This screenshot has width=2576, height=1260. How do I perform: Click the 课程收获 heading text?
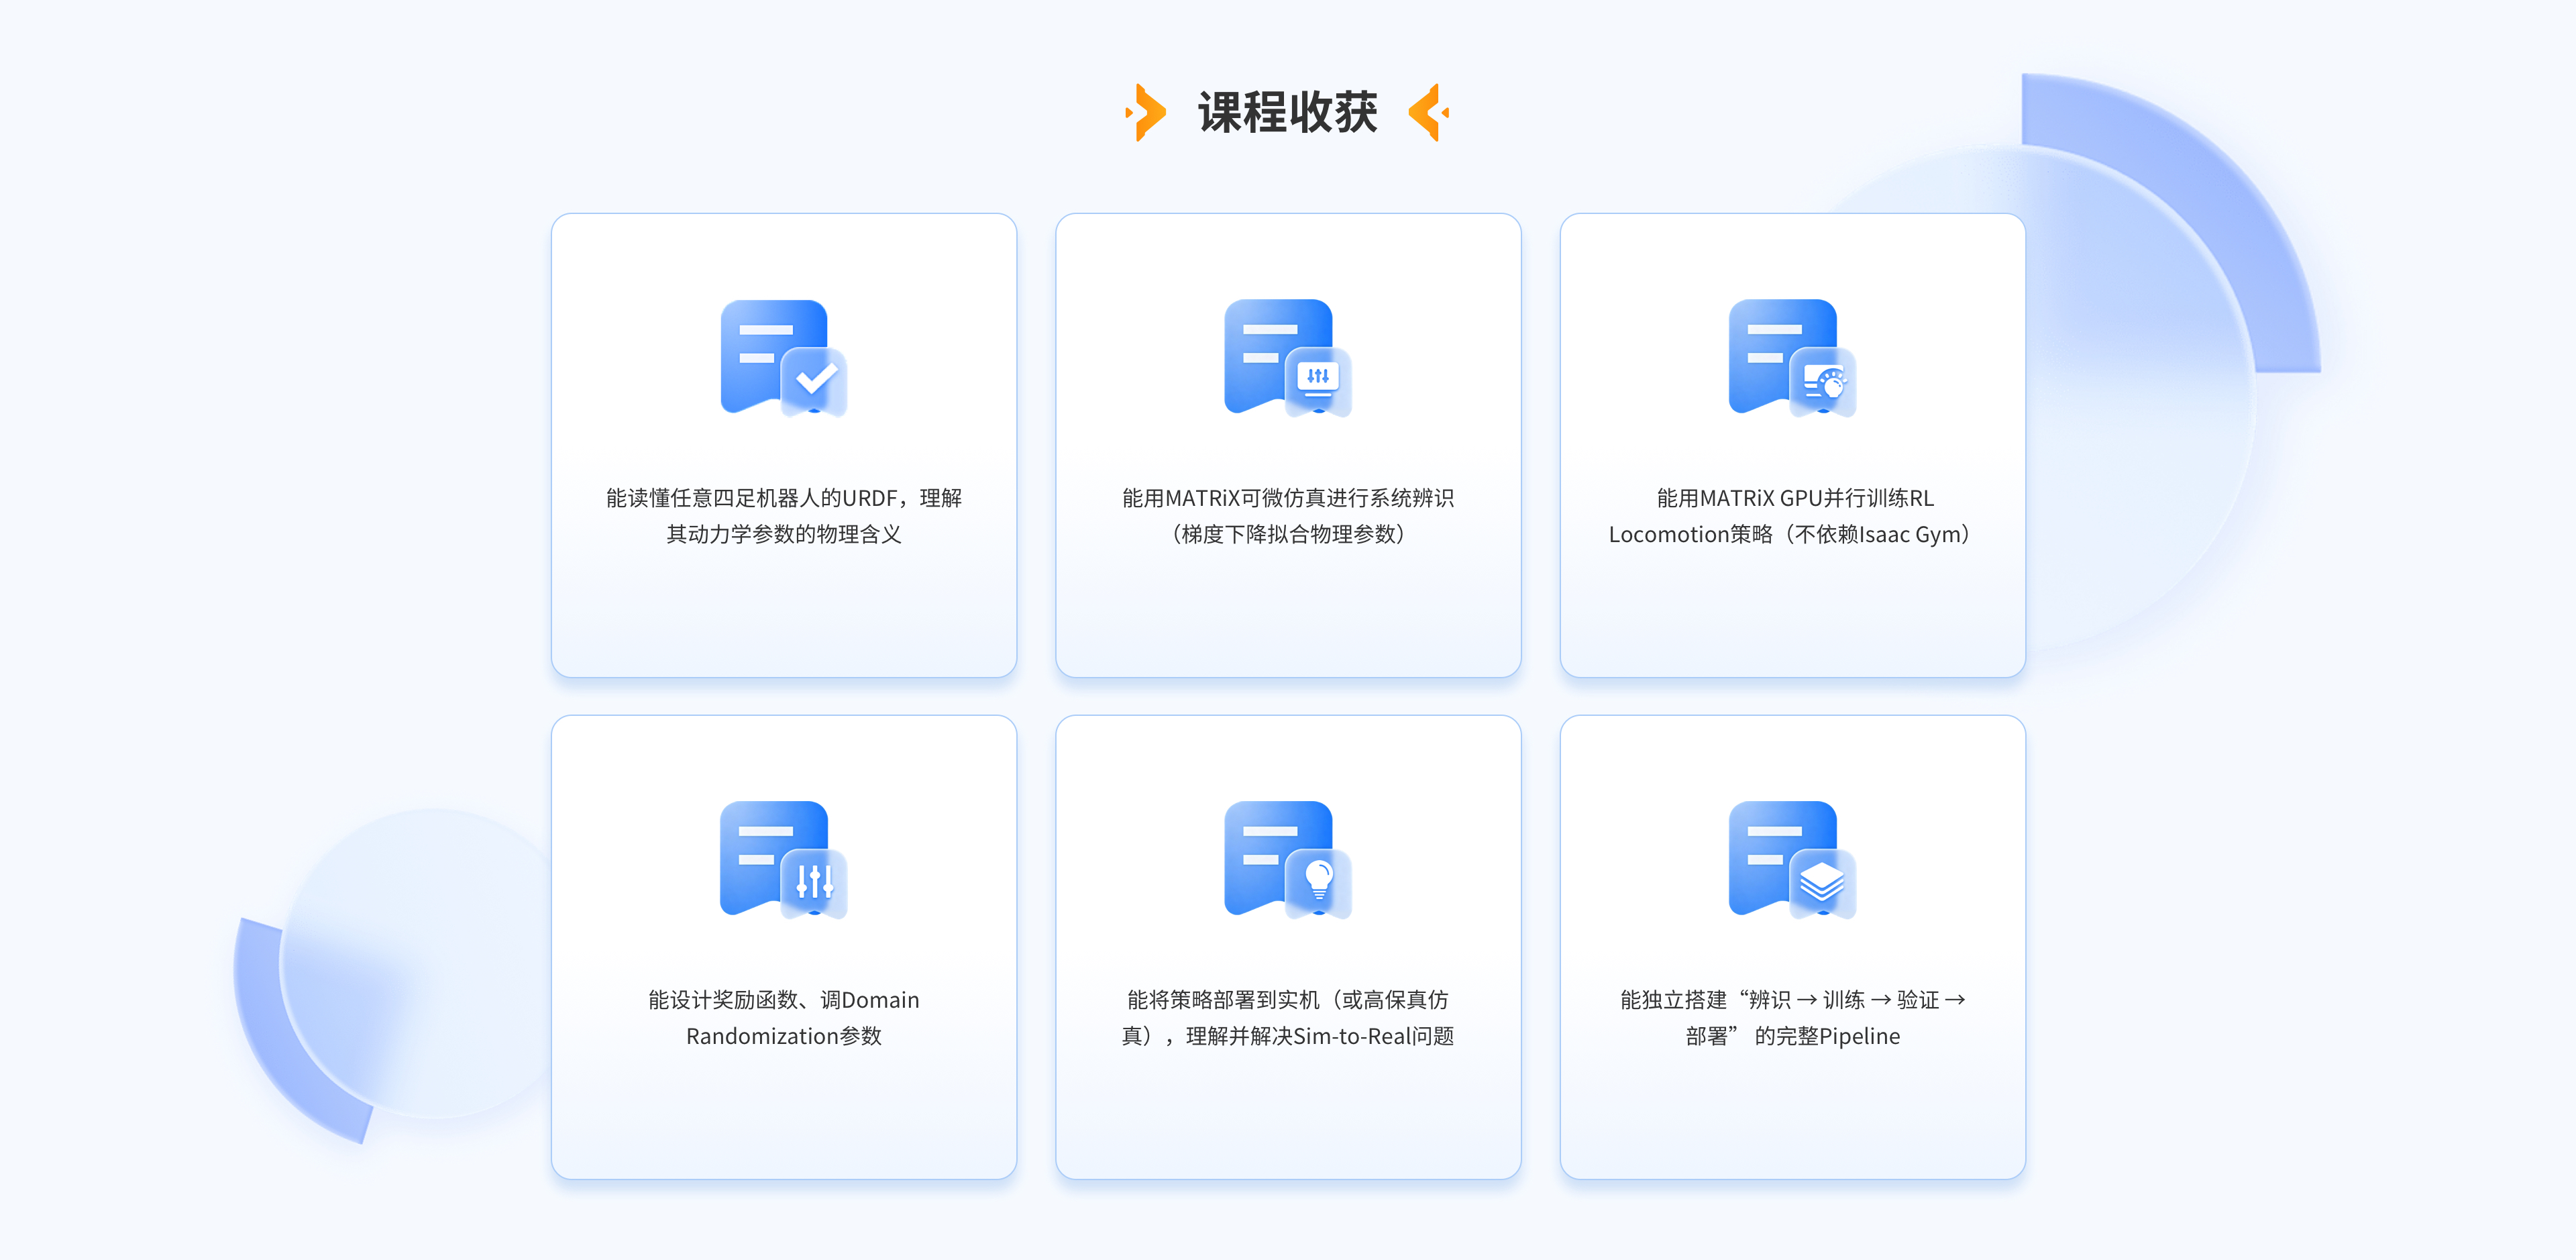click(x=1287, y=112)
